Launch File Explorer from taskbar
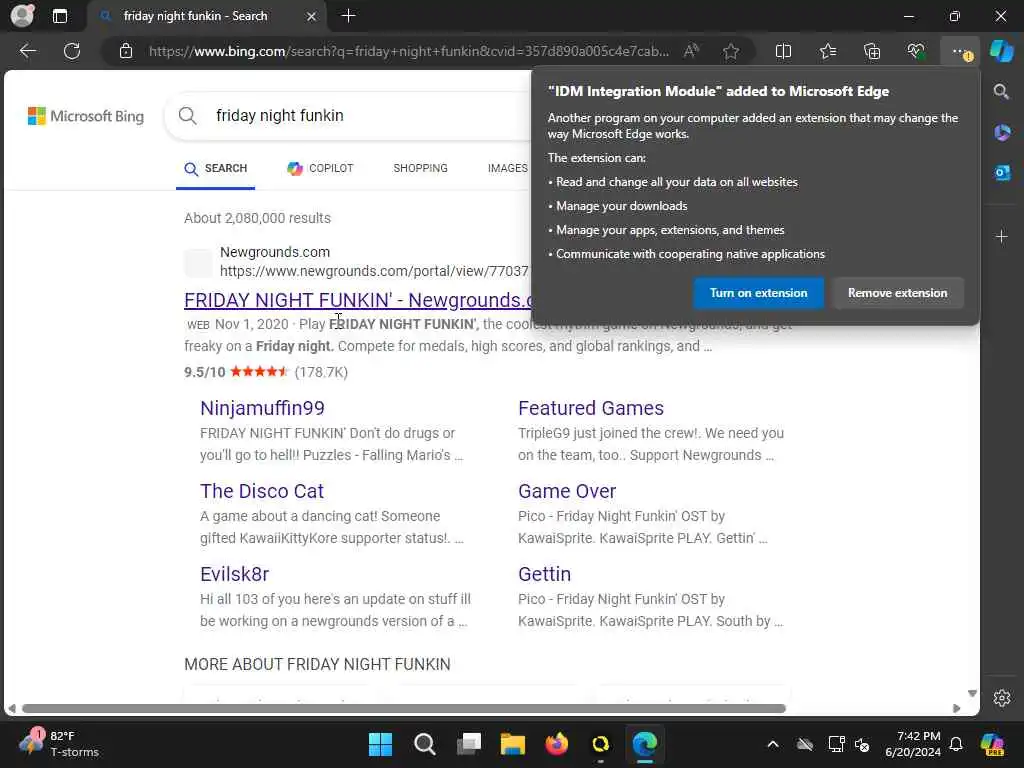The width and height of the screenshot is (1024, 768). (x=513, y=744)
